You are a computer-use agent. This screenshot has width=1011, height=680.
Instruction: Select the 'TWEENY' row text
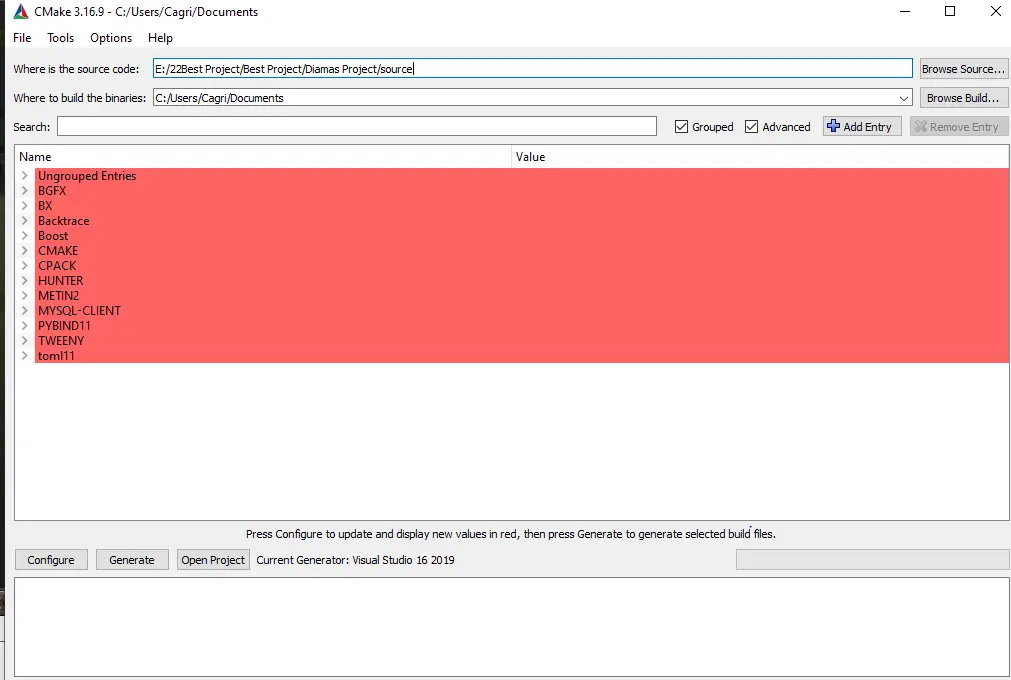click(61, 340)
